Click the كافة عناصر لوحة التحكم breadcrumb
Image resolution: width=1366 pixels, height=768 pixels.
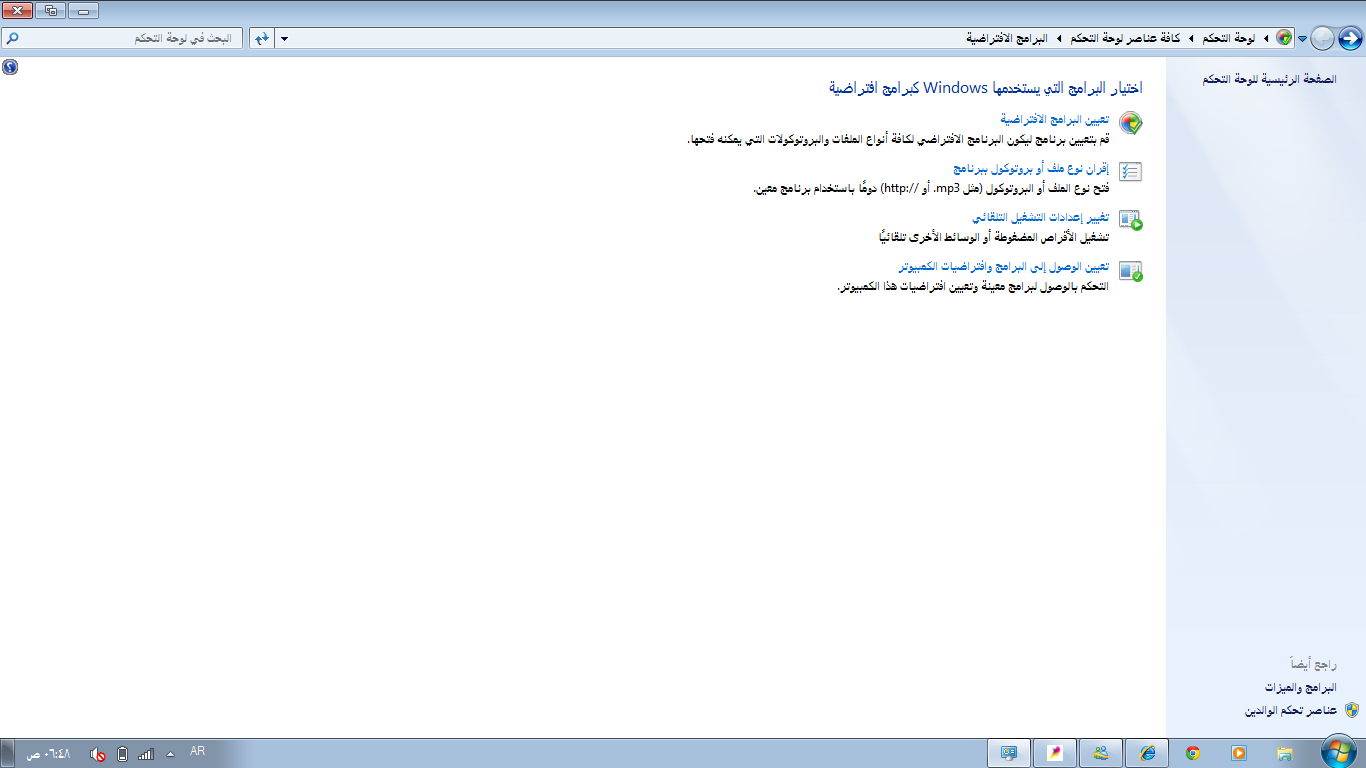tap(1125, 38)
